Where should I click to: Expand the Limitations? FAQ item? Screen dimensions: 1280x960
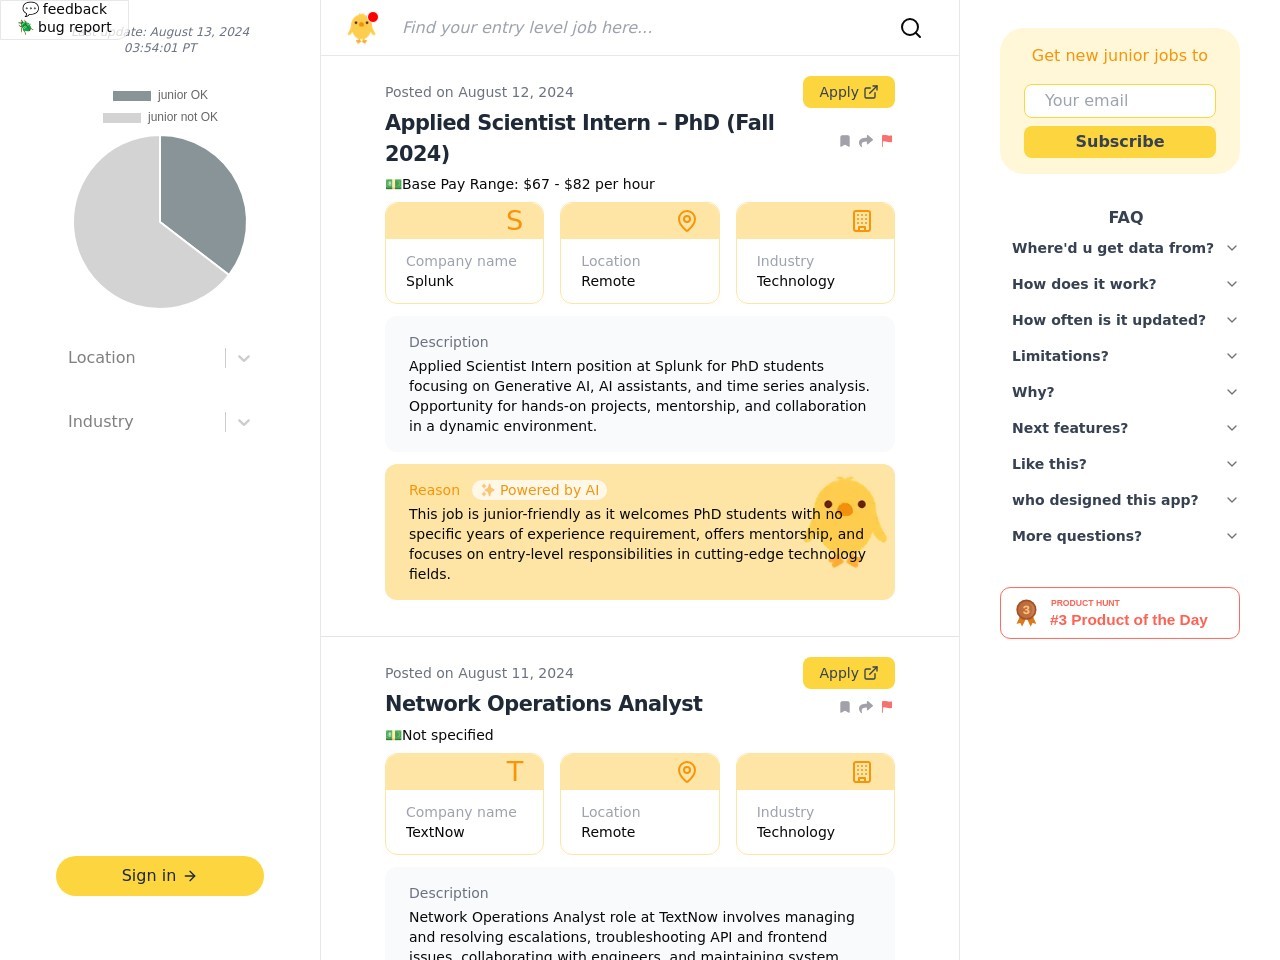1125,356
